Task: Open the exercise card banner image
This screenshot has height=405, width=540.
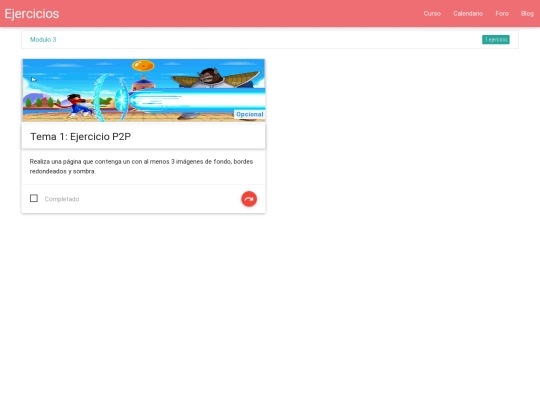Action: [144, 90]
